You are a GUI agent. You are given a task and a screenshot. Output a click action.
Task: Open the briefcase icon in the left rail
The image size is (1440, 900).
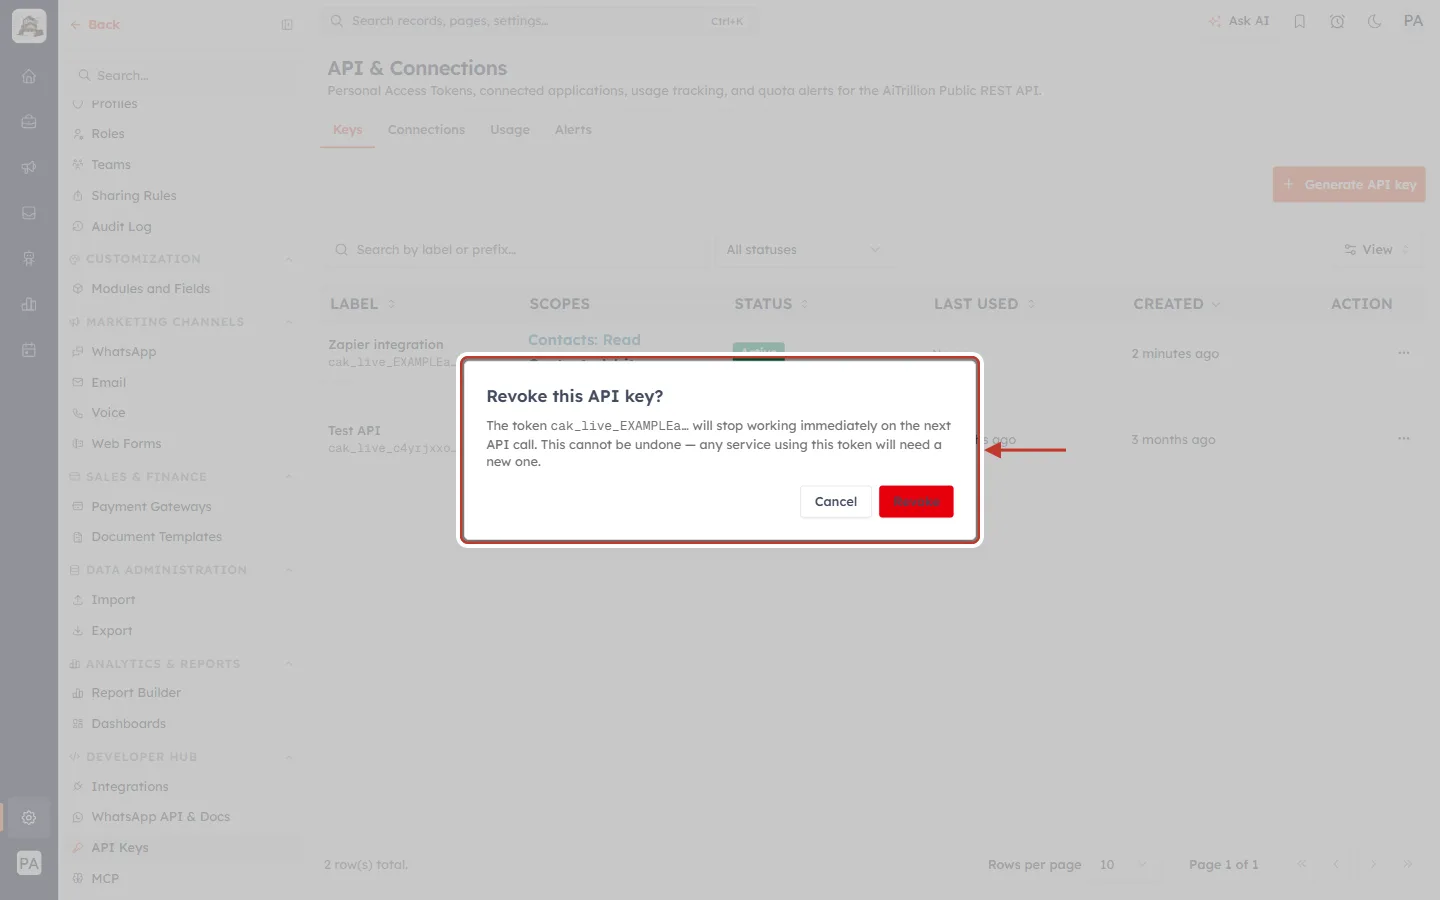coord(29,122)
